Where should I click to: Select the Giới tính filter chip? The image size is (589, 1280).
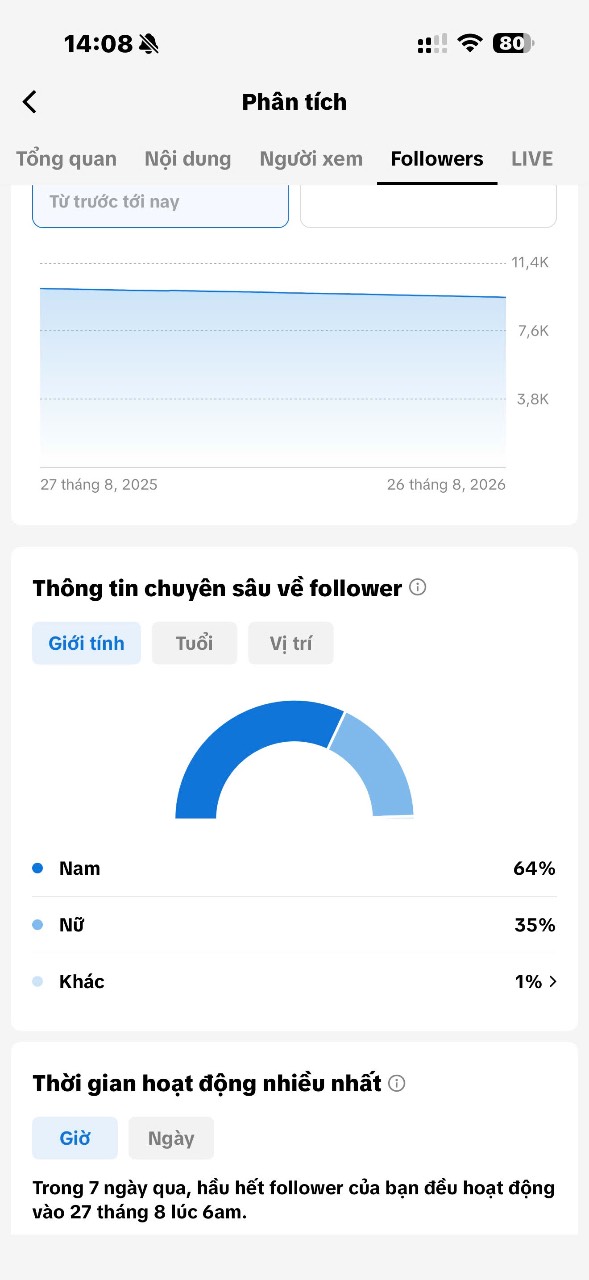(x=87, y=643)
